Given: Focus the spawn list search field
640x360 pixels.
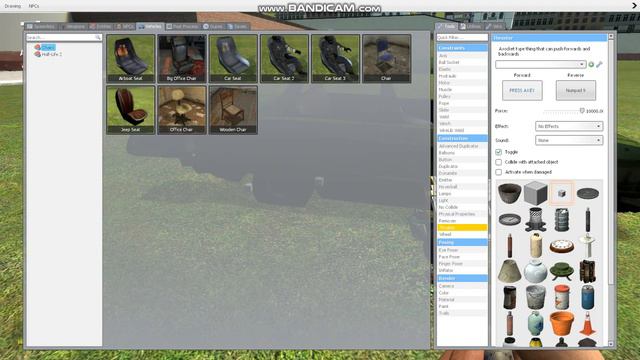Looking at the screenshot, I should click(x=64, y=37).
